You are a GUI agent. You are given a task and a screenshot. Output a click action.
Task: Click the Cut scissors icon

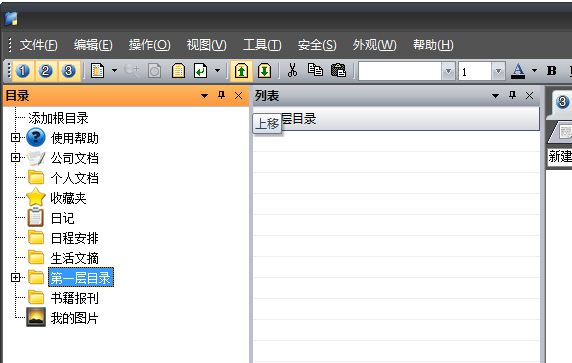pos(292,70)
